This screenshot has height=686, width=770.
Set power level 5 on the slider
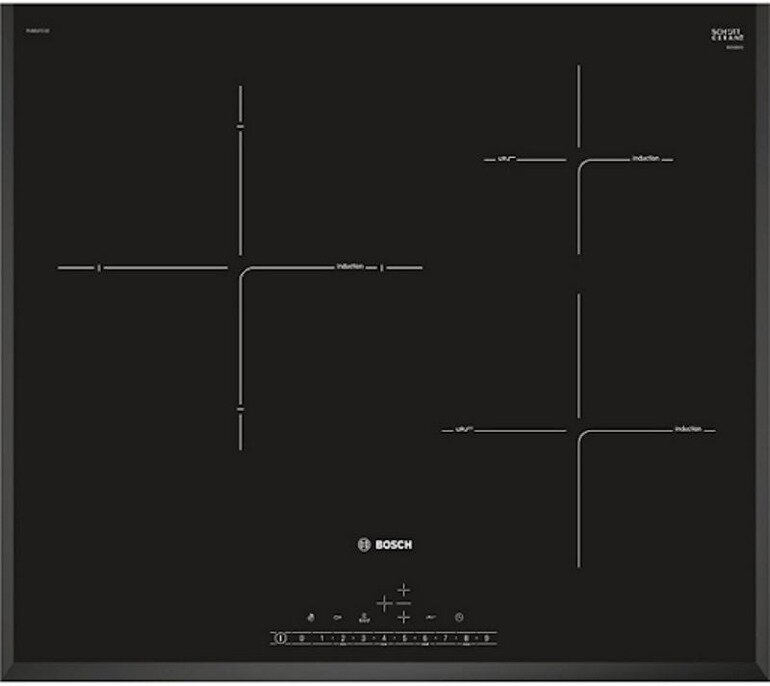pyautogui.click(x=405, y=638)
